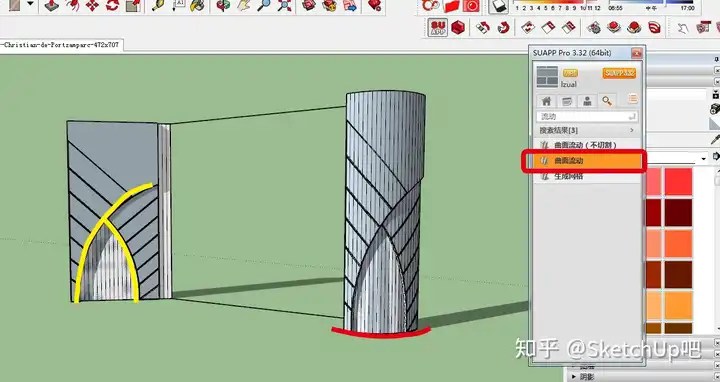720x382 pixels.
Task: Pick the Zoom magnifier tool
Action: (x=264, y=6)
